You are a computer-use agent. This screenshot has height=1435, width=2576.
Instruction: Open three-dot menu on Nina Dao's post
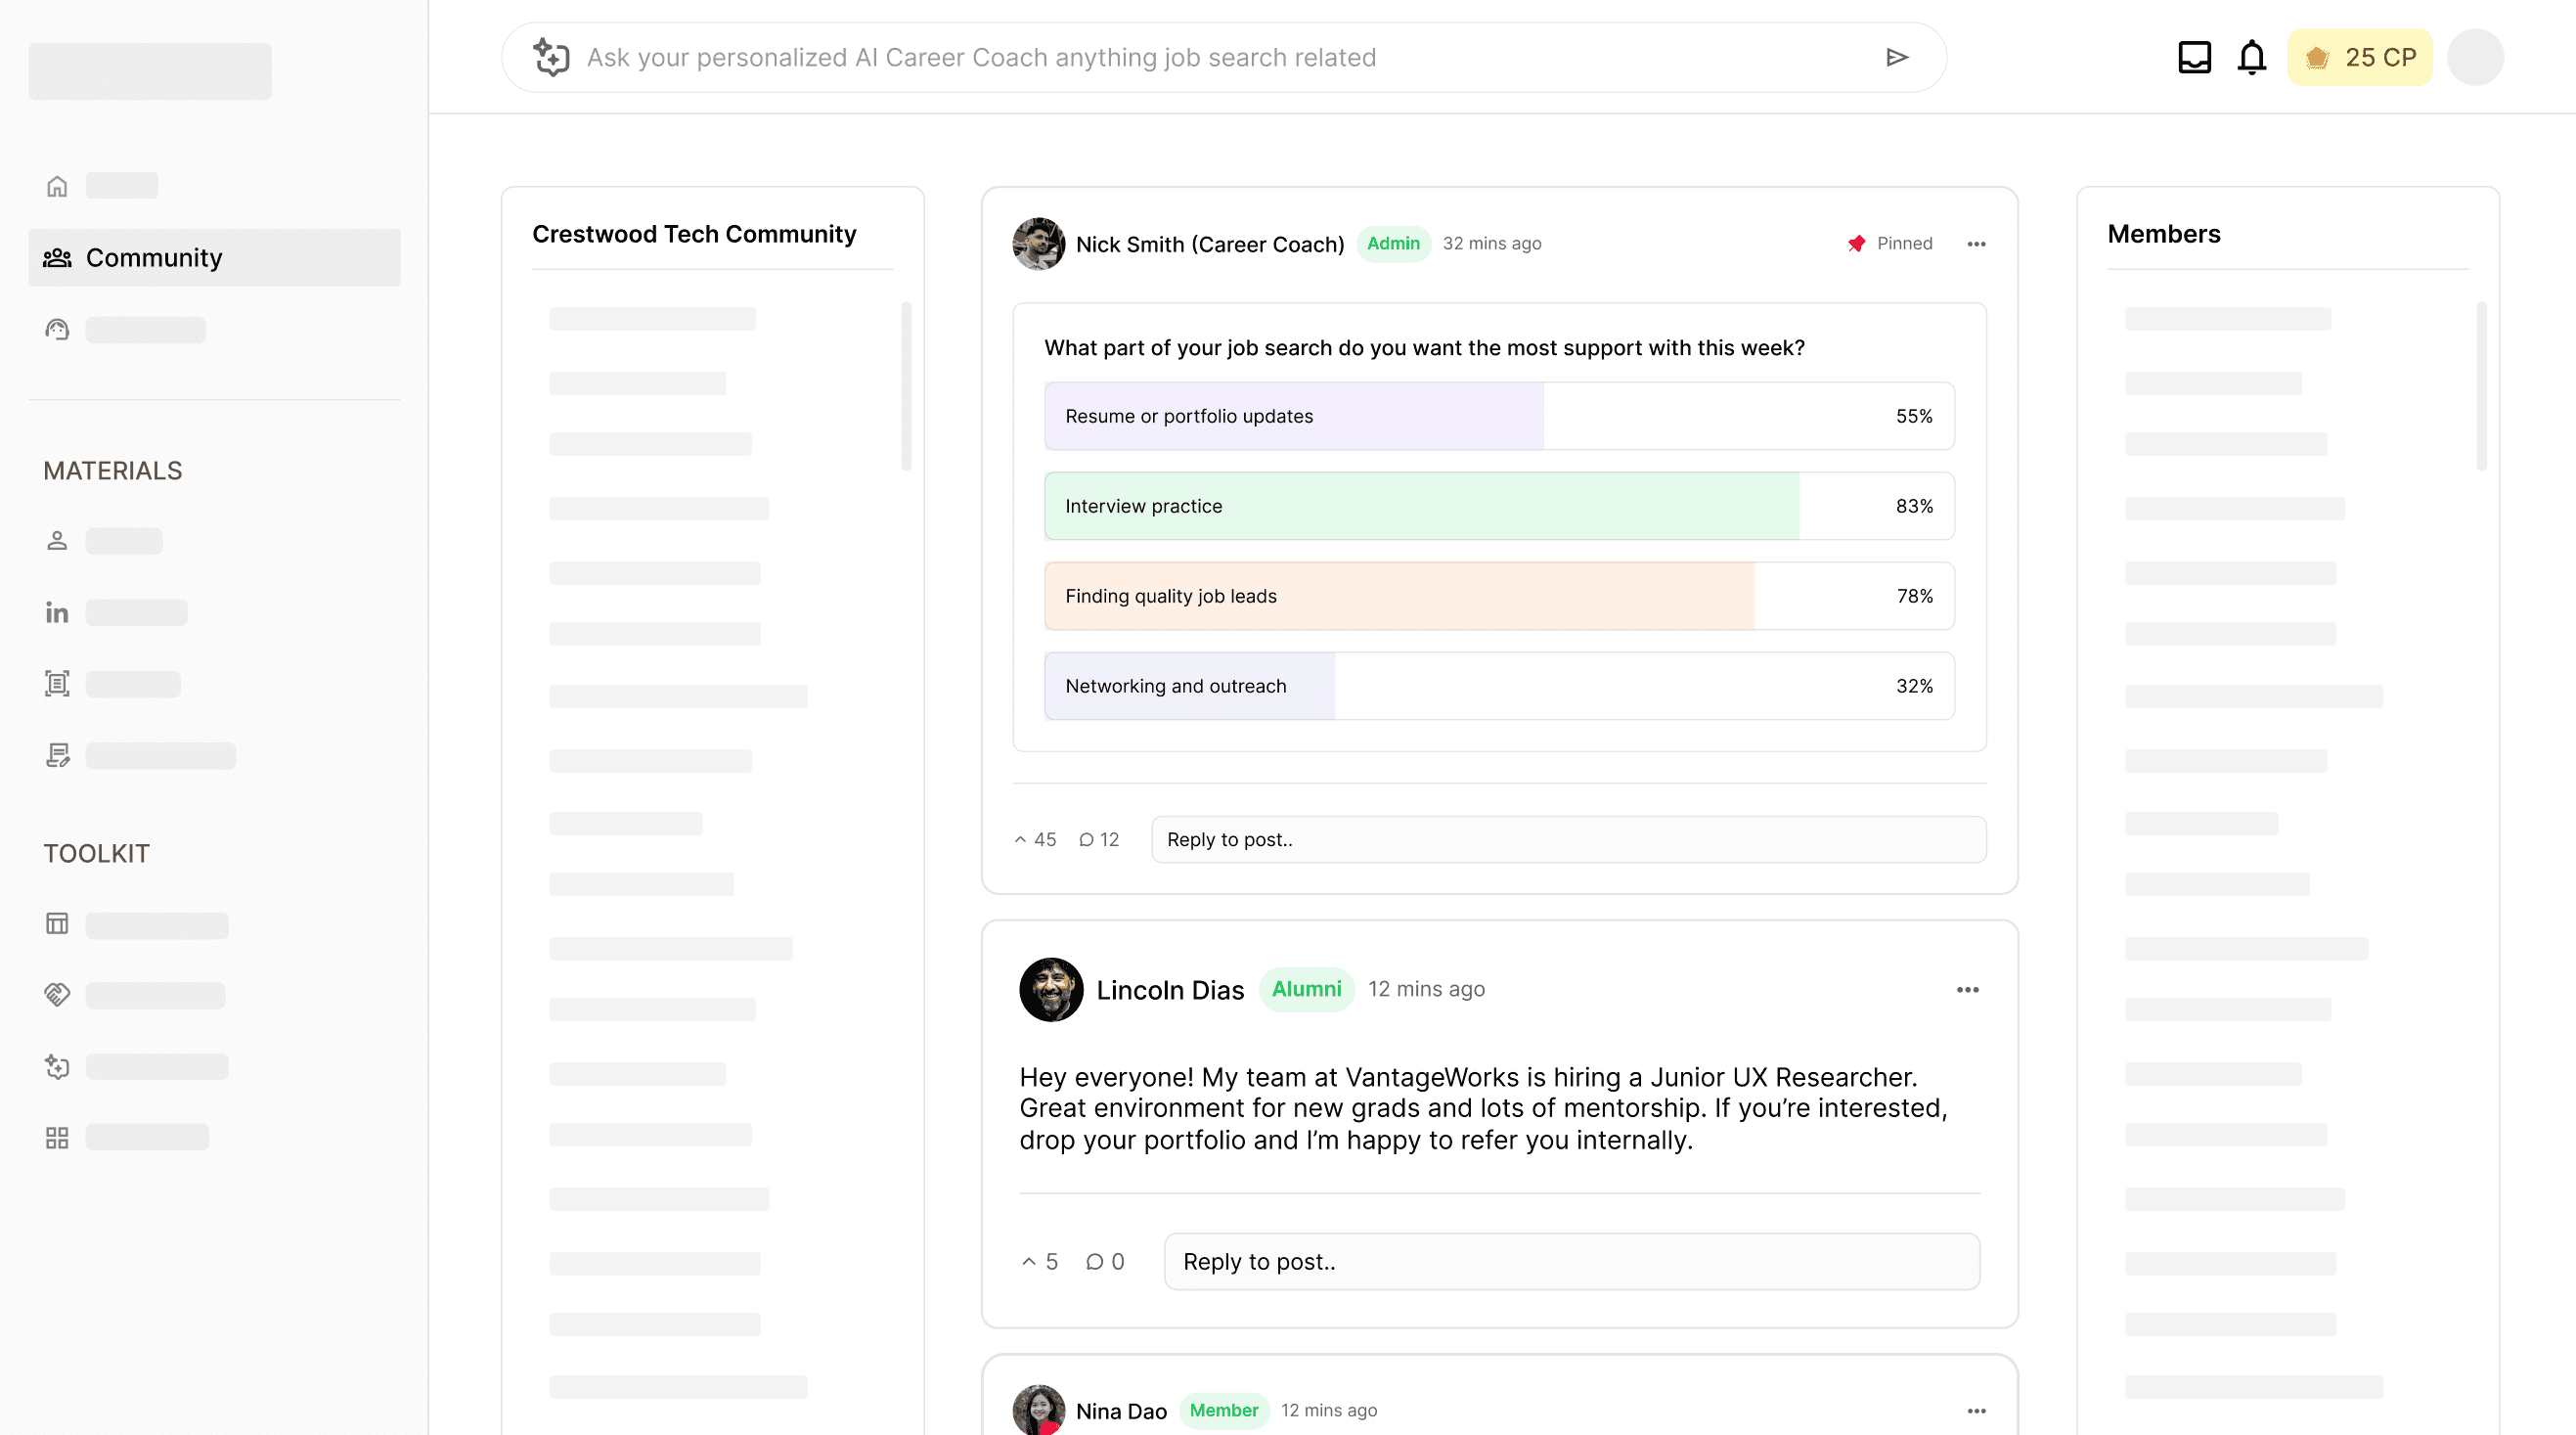(x=1976, y=1411)
